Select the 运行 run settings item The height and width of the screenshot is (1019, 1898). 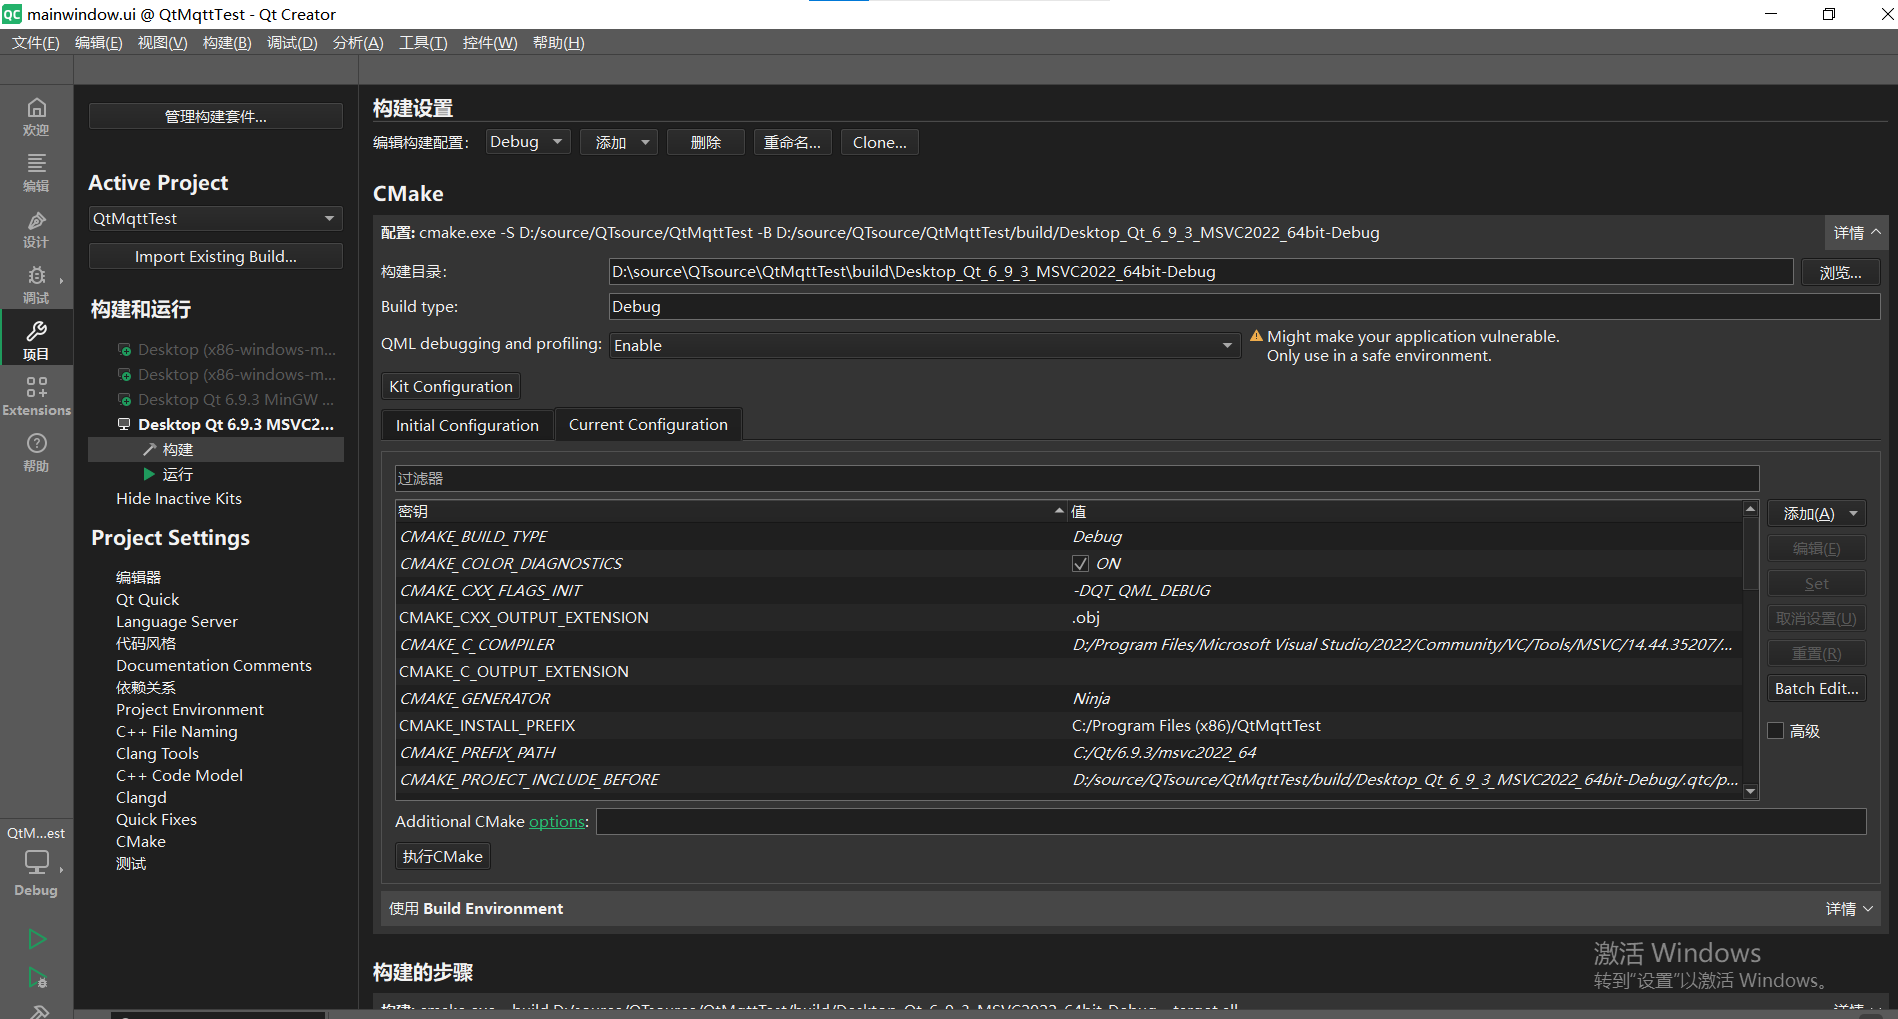[177, 474]
